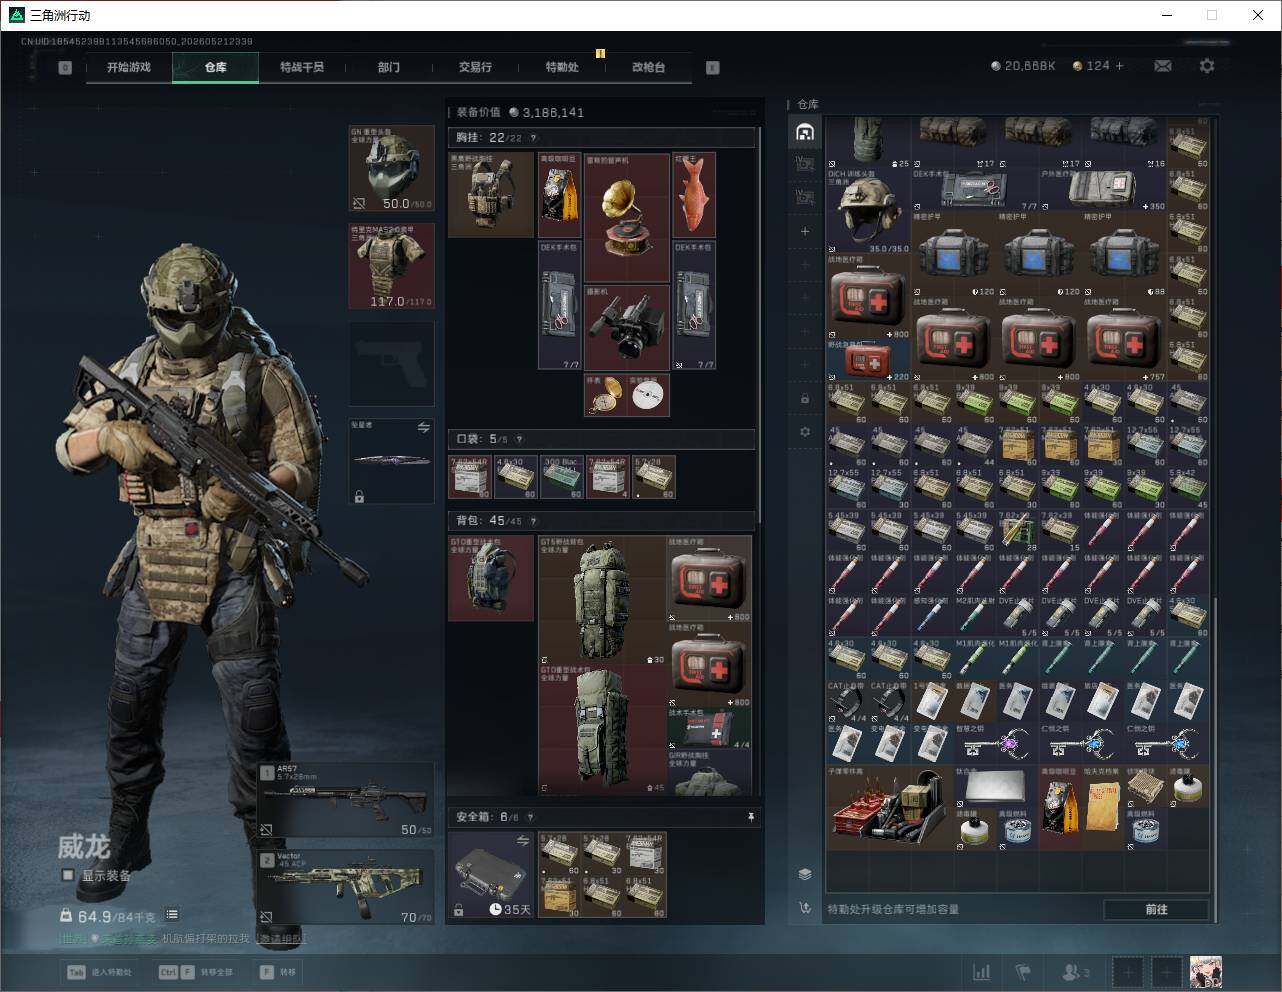
Task: Select the small red med kit showing 220
Action: (867, 361)
